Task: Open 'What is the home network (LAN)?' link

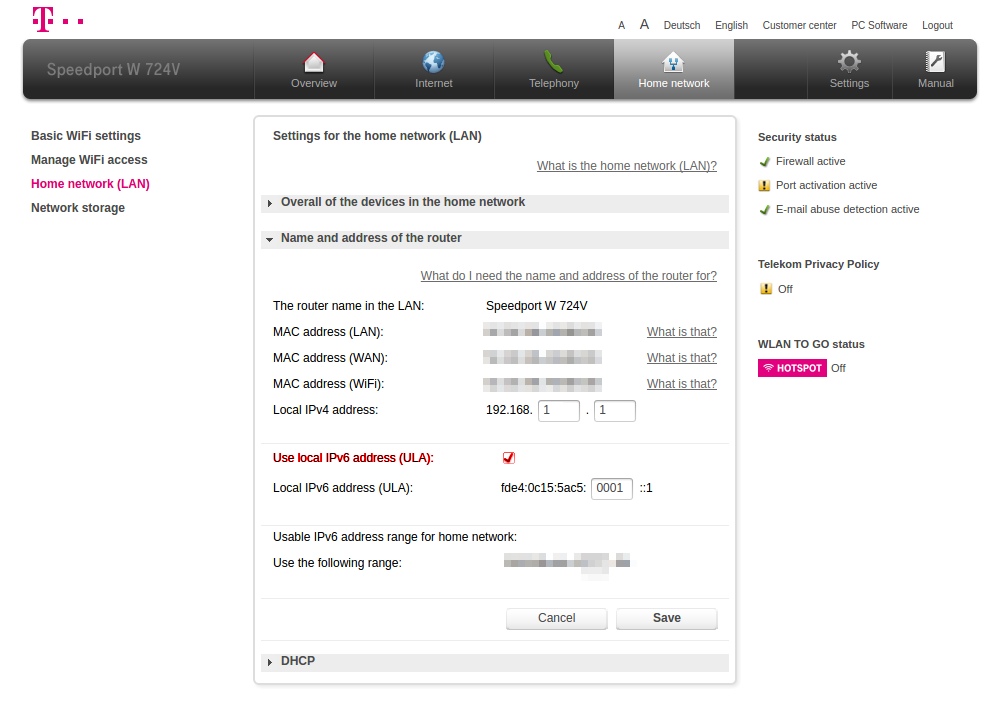Action: point(626,166)
